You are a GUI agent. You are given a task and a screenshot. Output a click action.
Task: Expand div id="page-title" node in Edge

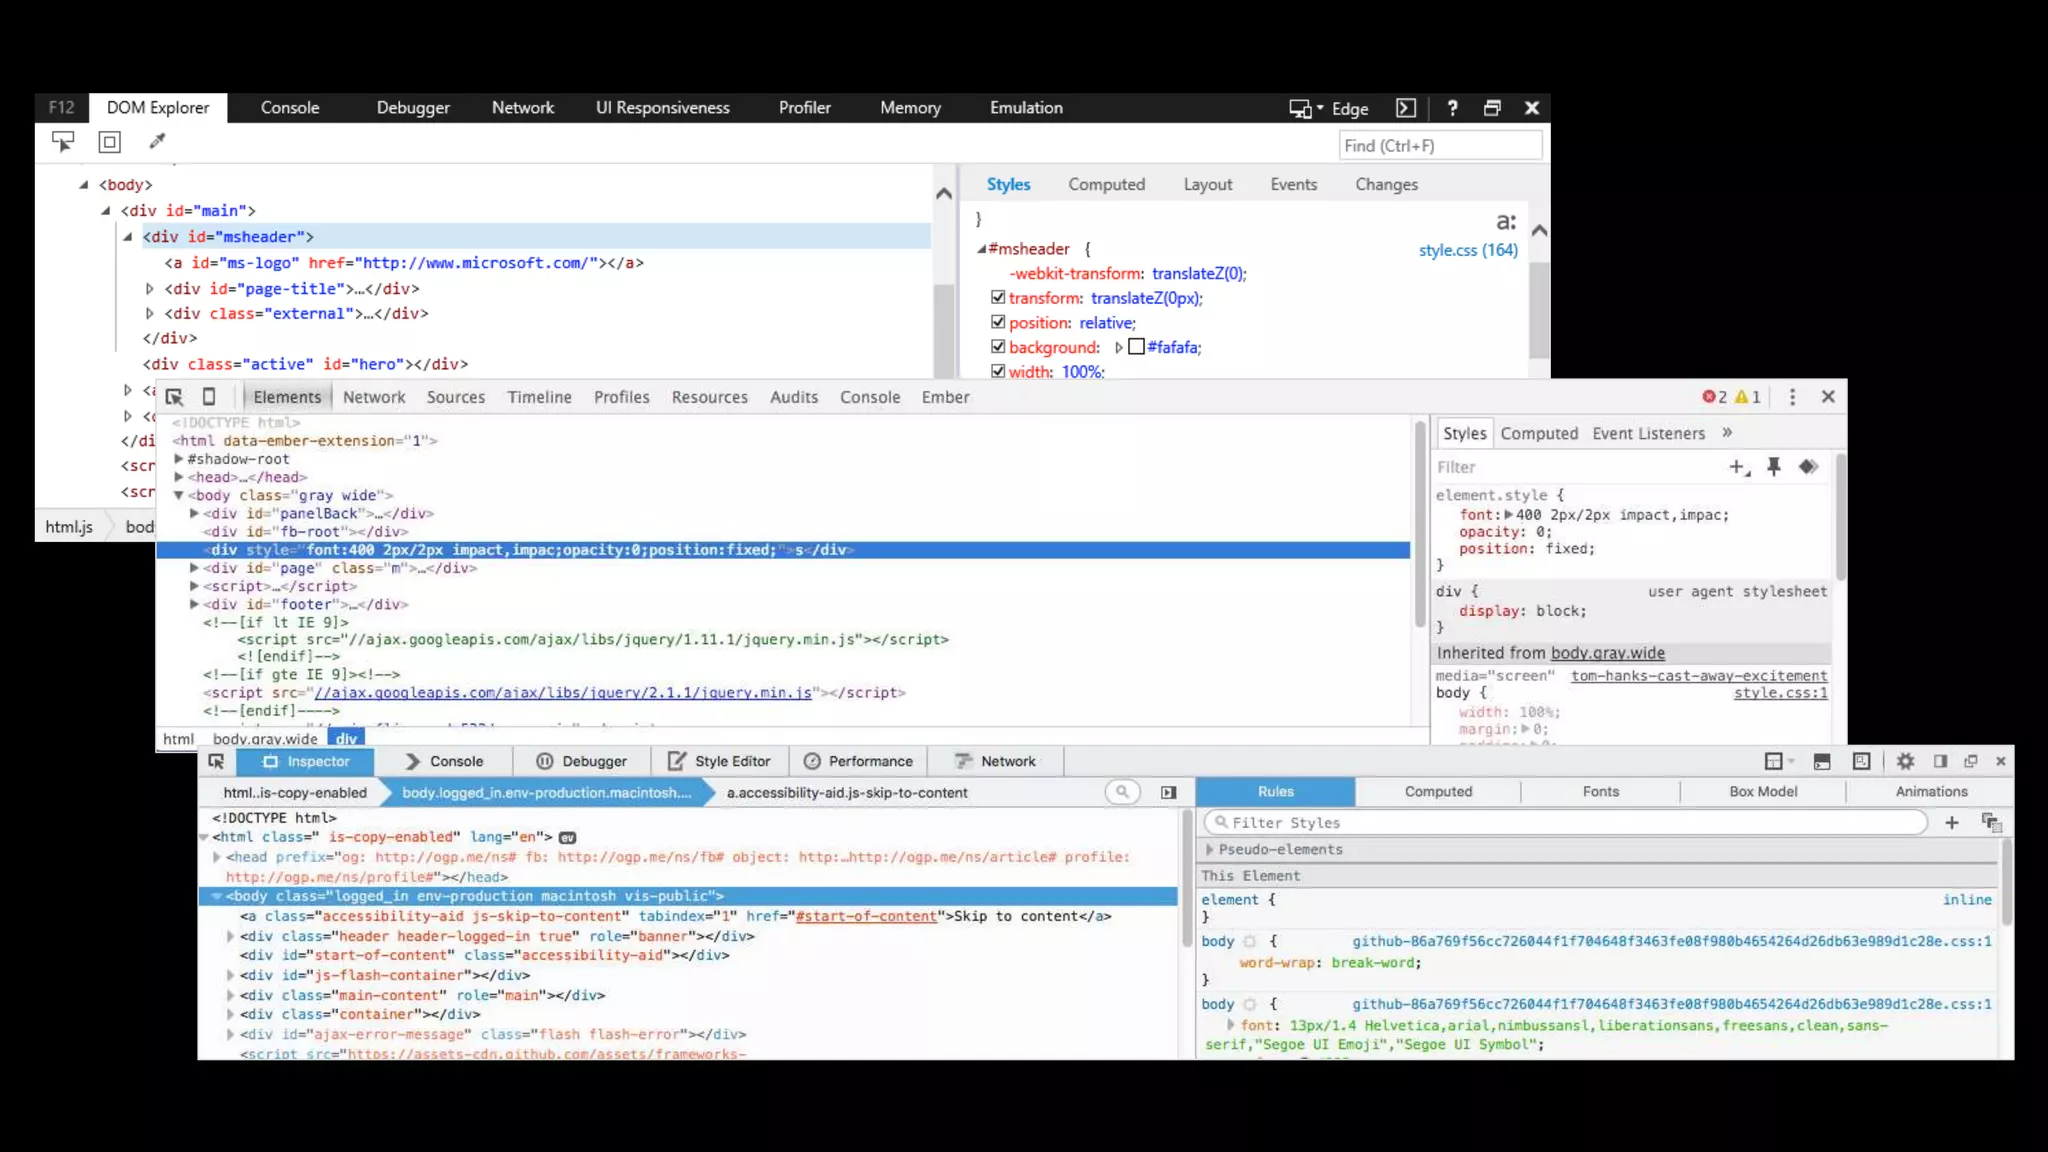click(x=150, y=289)
